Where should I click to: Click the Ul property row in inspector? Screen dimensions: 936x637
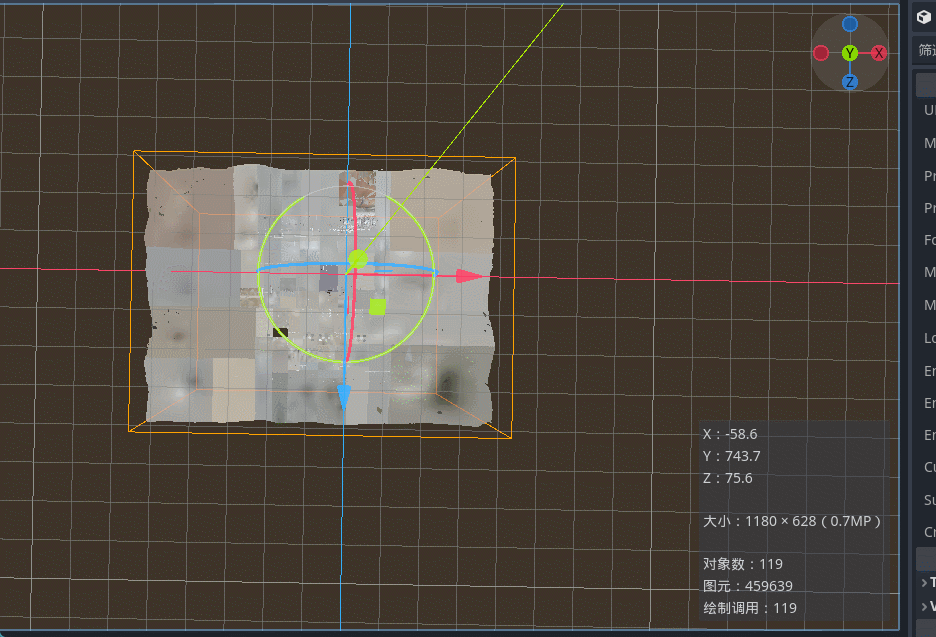(929, 110)
